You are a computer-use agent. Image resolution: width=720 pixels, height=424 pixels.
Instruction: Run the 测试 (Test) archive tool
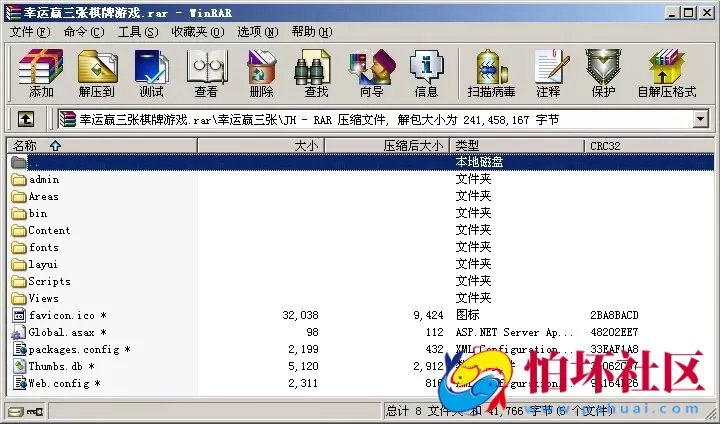(152, 73)
